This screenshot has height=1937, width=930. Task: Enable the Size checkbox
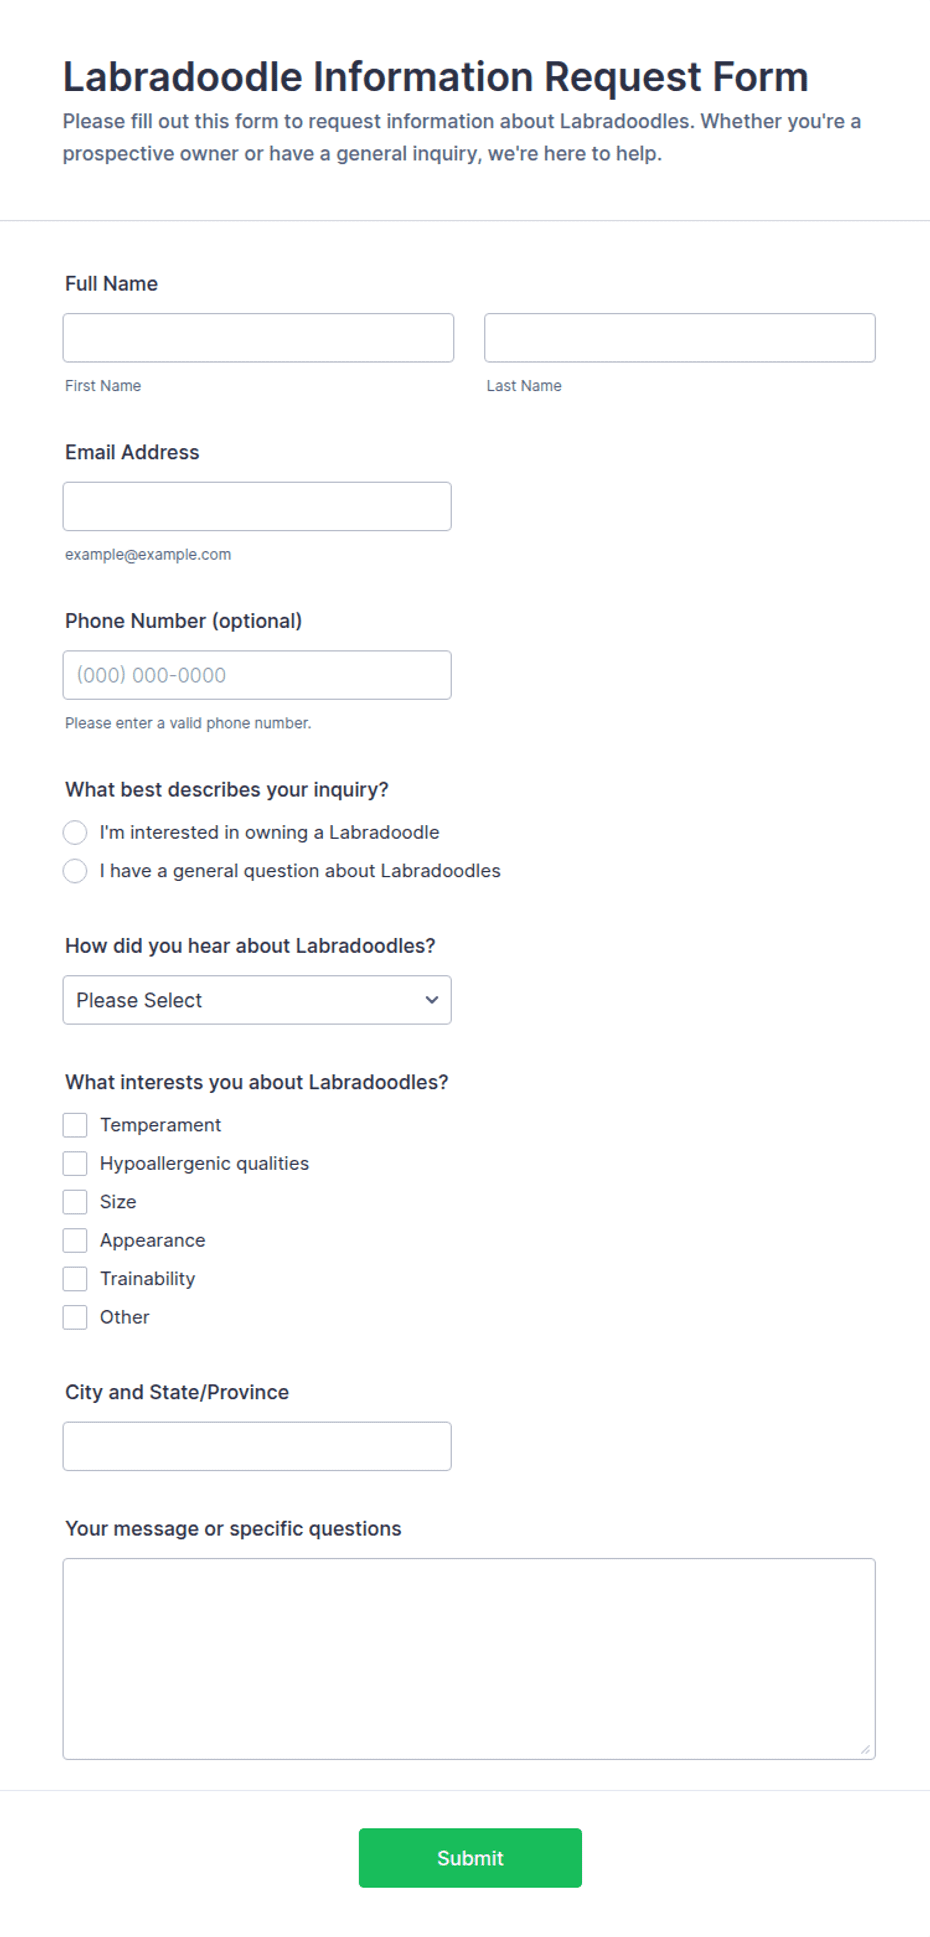point(75,1202)
